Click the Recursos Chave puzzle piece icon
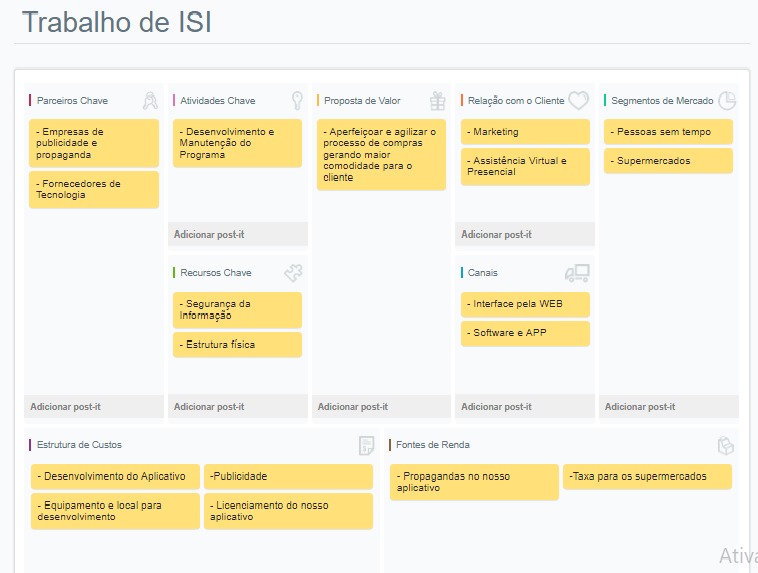 (x=293, y=272)
